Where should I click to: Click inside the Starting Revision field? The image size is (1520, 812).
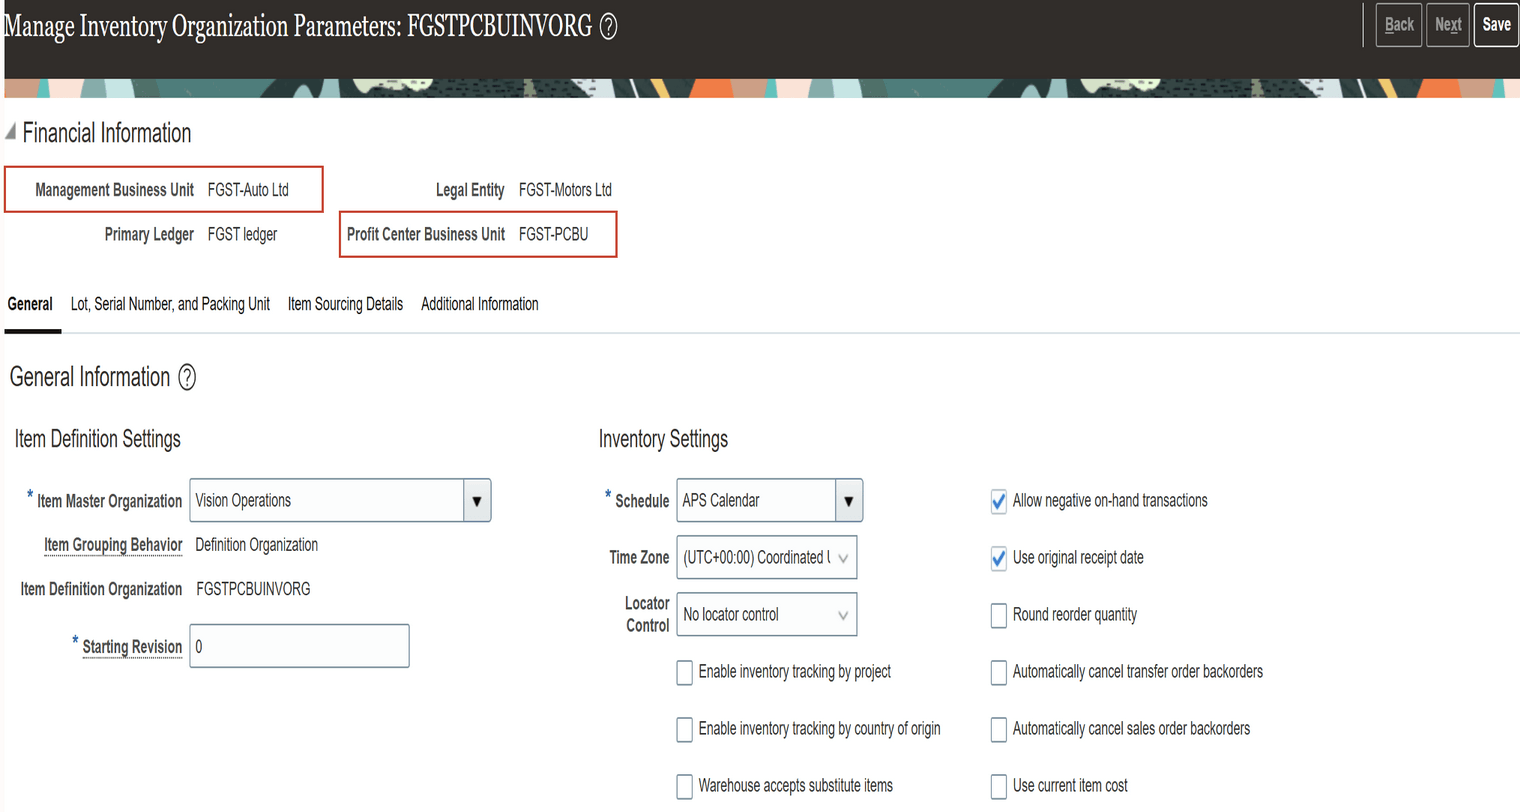[x=298, y=646]
